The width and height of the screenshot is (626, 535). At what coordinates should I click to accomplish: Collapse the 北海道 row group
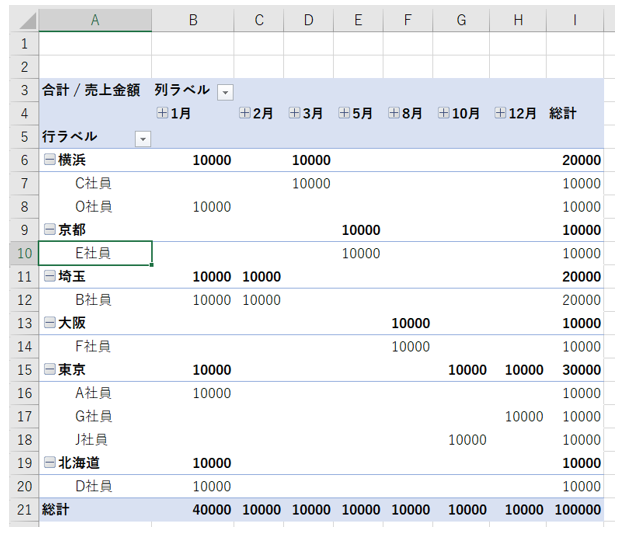(49, 463)
